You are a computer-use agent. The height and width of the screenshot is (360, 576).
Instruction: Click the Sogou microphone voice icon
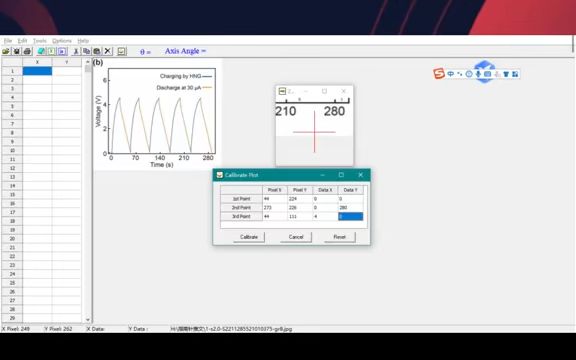point(478,74)
